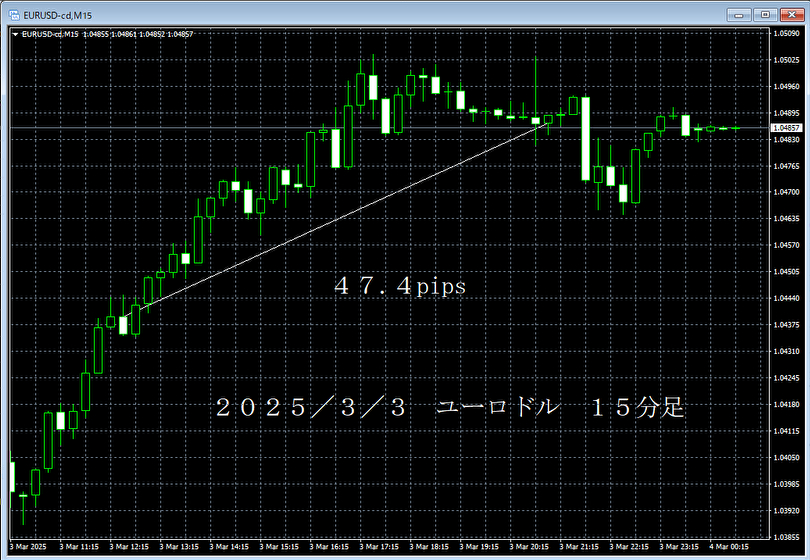Click the 4 Mar 00:15 time axis label

[x=729, y=547]
